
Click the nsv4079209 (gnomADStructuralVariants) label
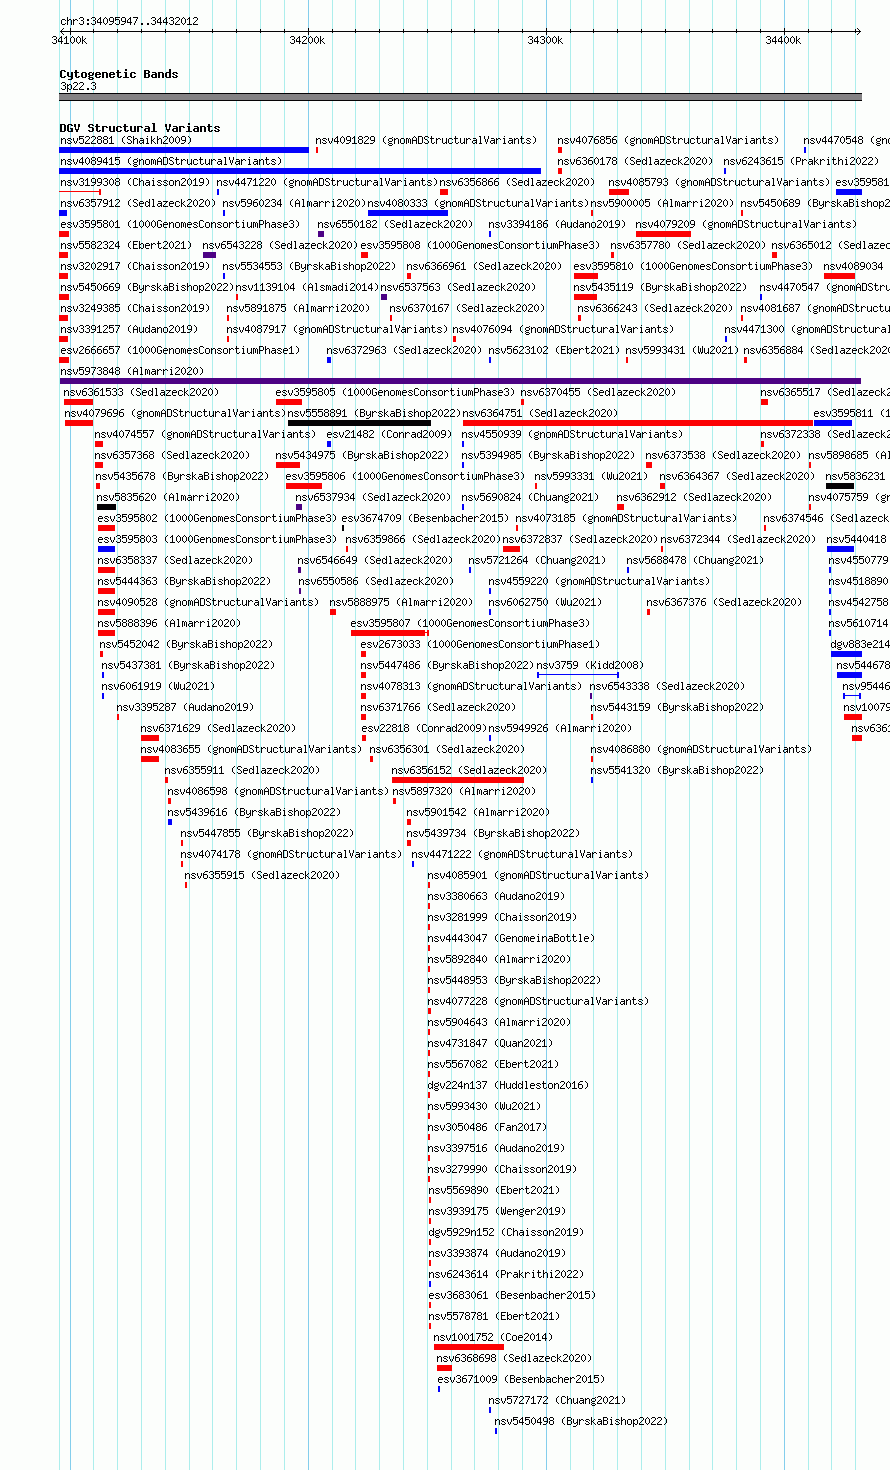point(746,225)
